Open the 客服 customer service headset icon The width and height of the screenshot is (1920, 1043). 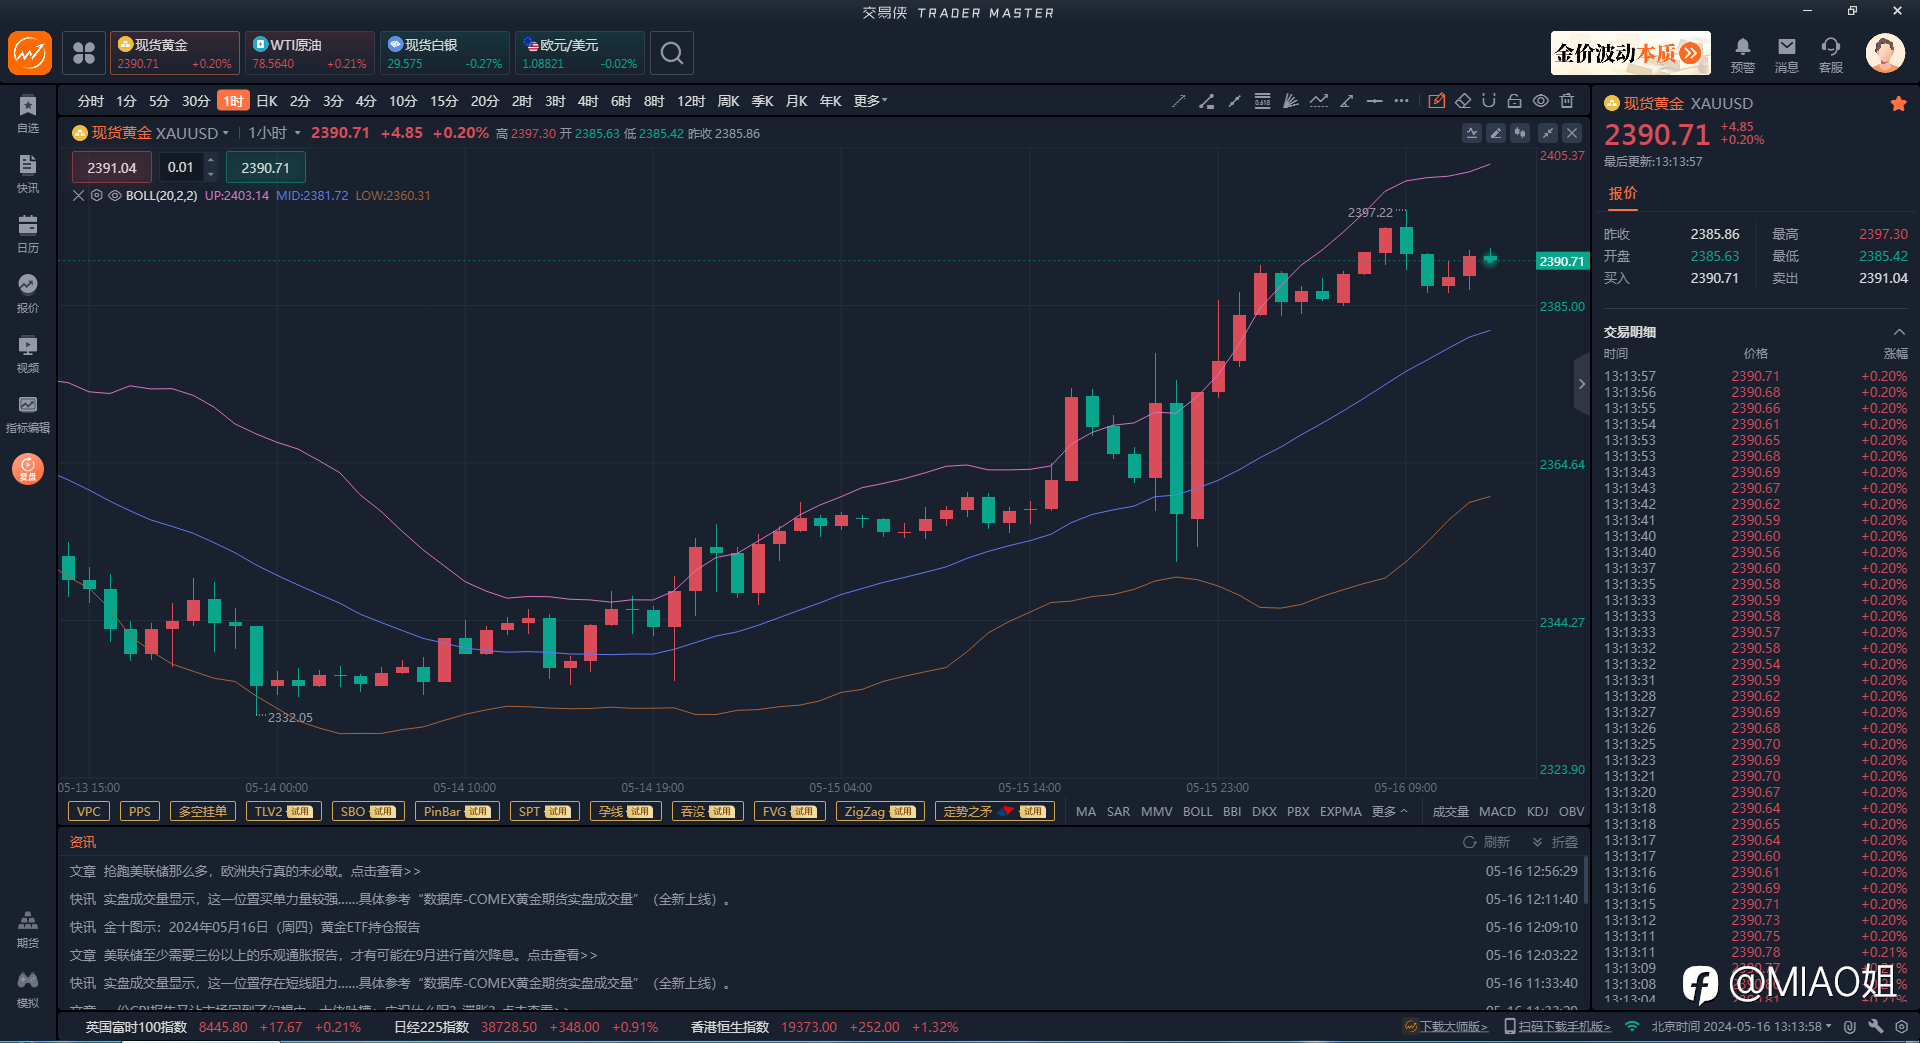(x=1831, y=54)
